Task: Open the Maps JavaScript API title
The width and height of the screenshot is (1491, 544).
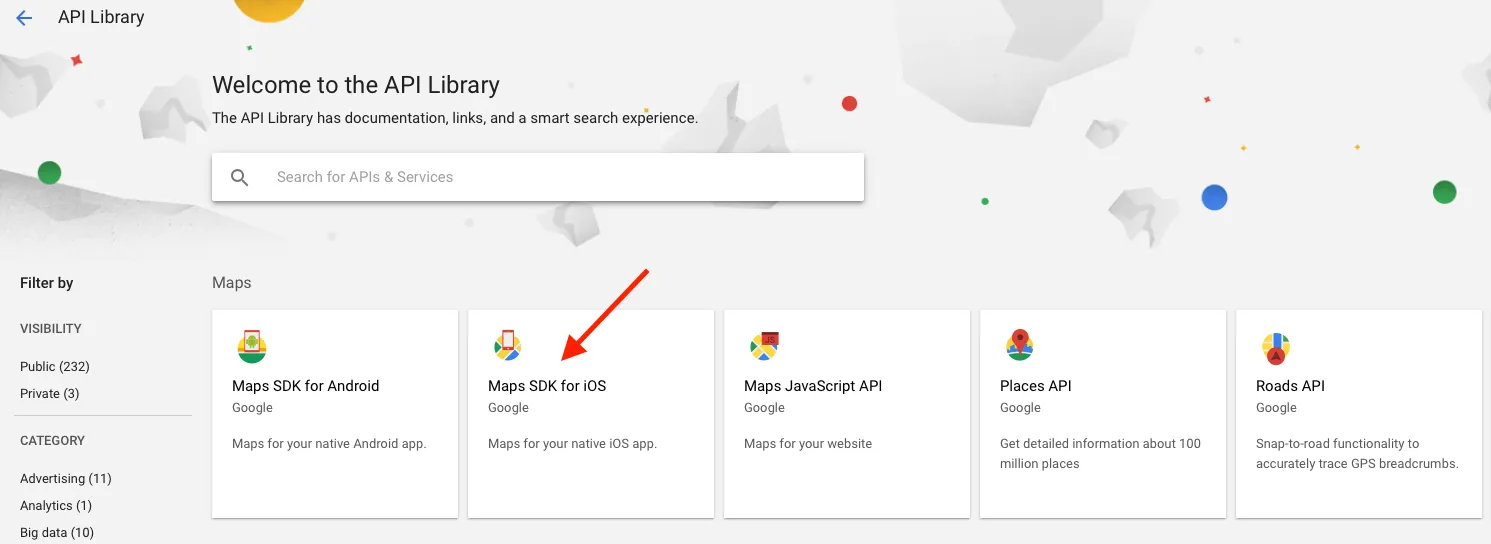Action: point(813,386)
